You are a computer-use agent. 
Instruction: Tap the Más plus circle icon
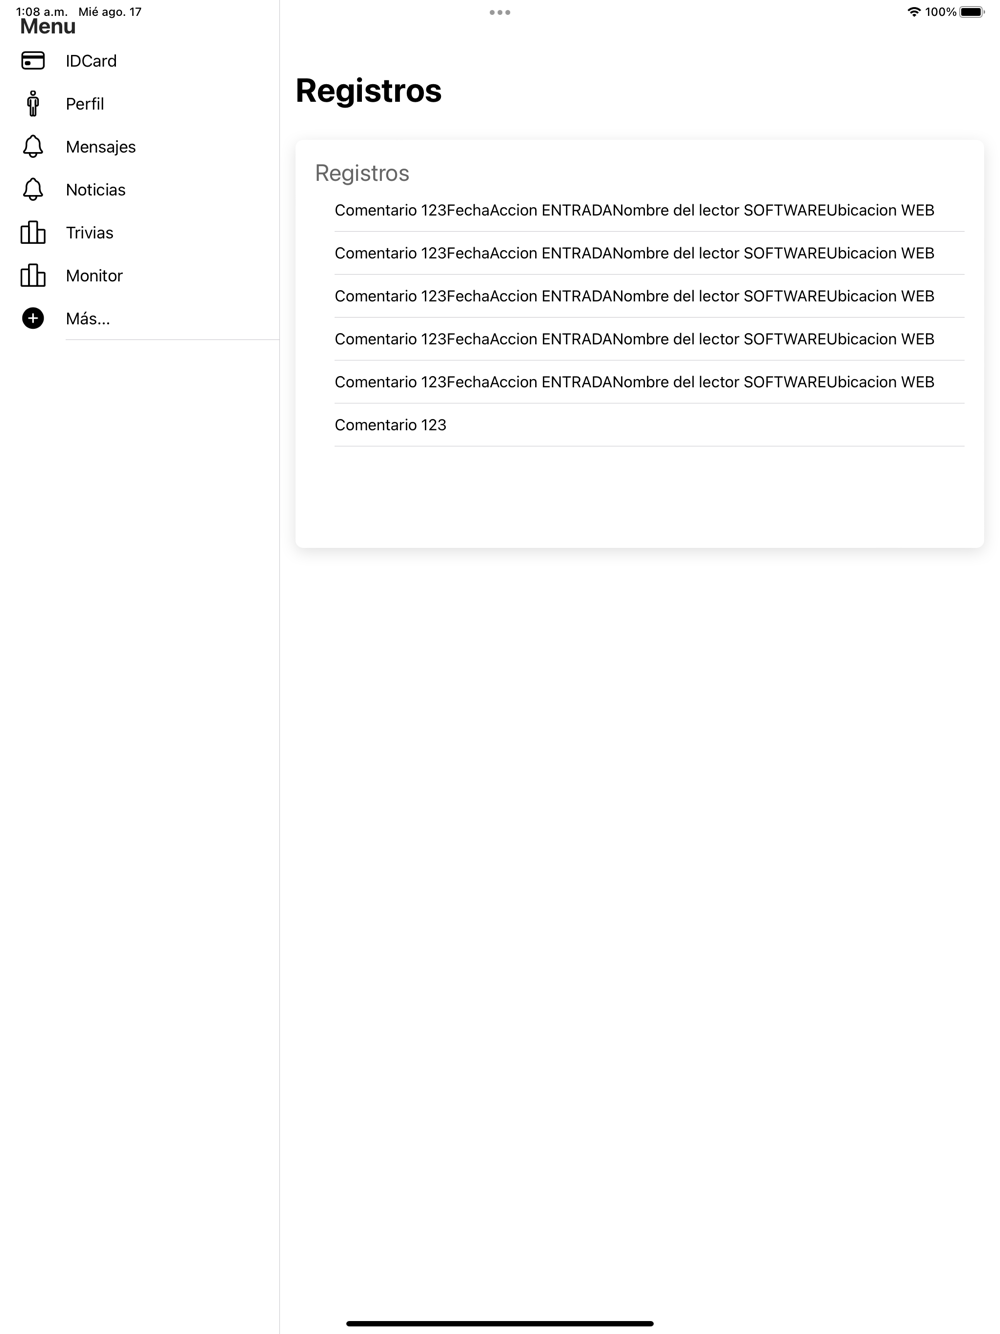point(33,319)
